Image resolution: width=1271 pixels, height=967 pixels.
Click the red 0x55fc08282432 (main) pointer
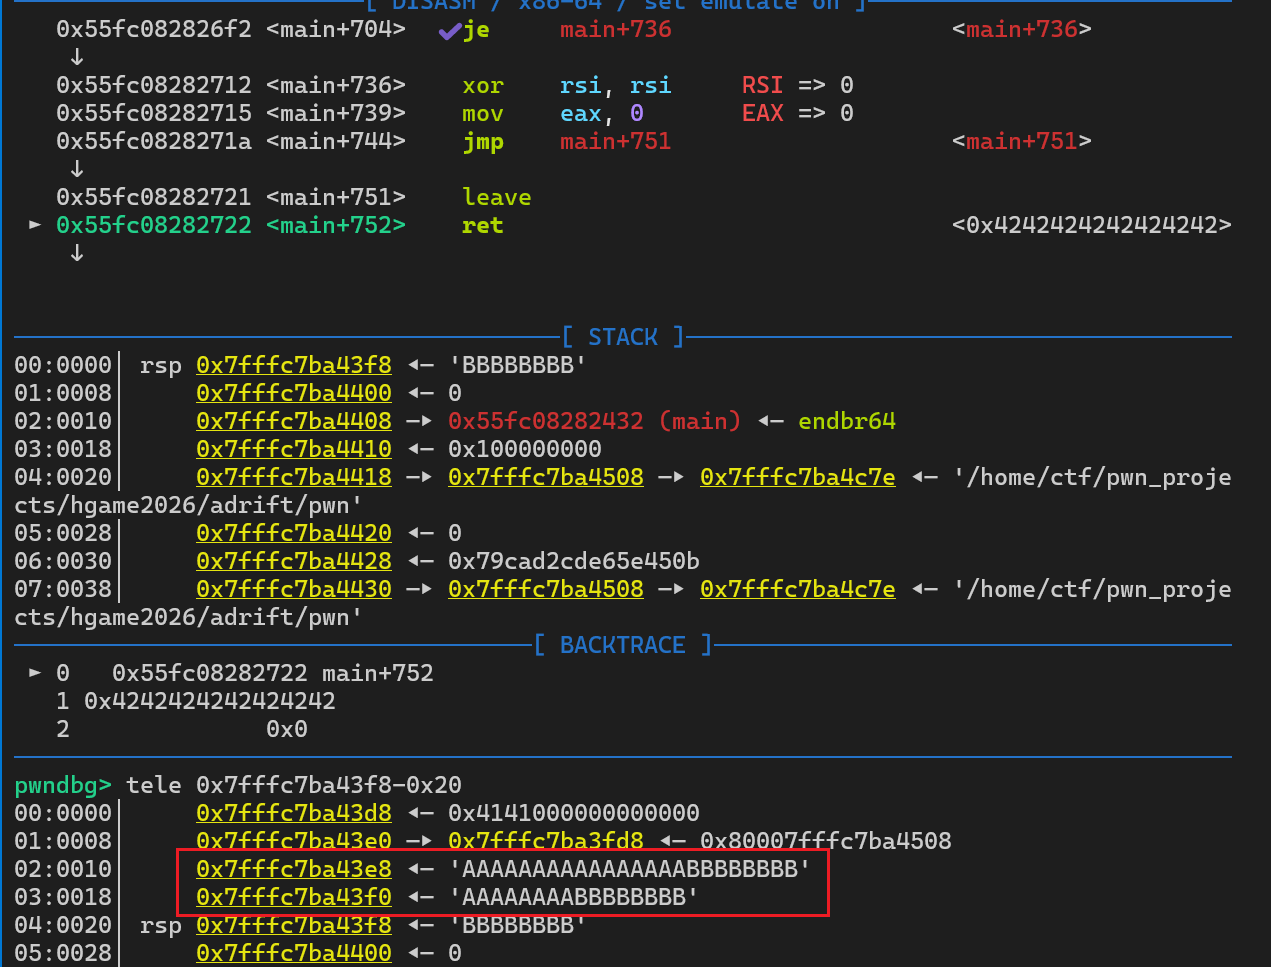594,421
